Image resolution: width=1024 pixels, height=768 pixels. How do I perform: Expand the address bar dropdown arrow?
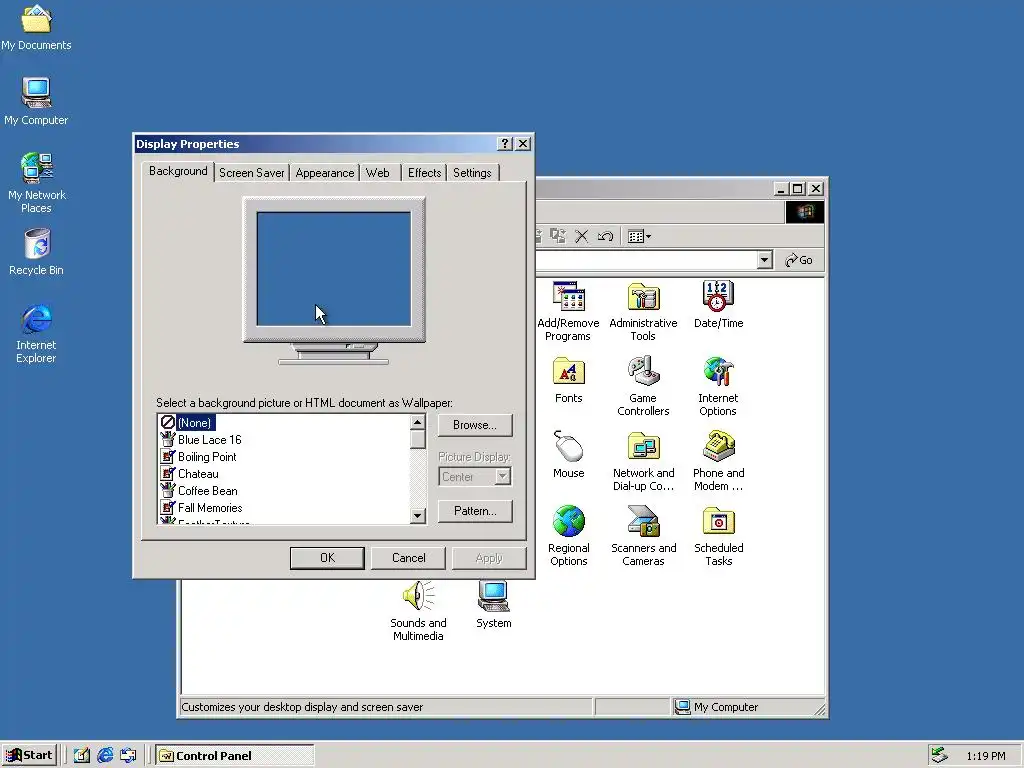(765, 260)
